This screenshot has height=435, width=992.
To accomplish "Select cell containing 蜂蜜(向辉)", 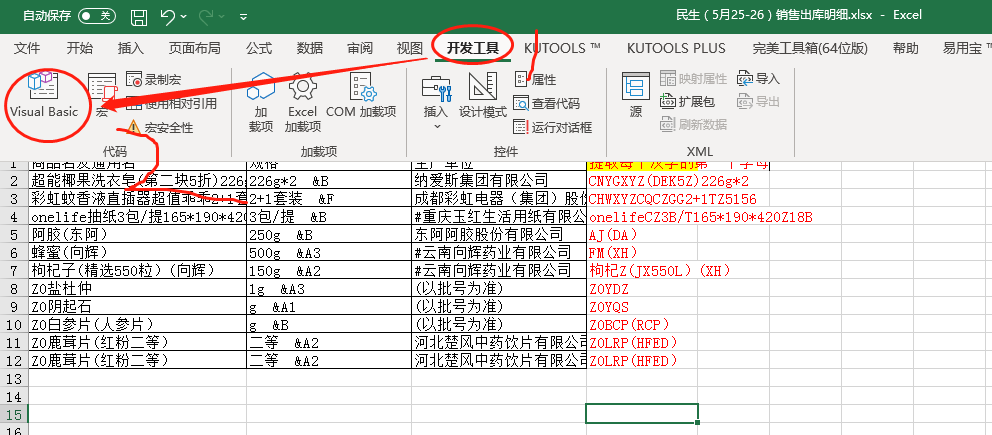I will pos(137,253).
